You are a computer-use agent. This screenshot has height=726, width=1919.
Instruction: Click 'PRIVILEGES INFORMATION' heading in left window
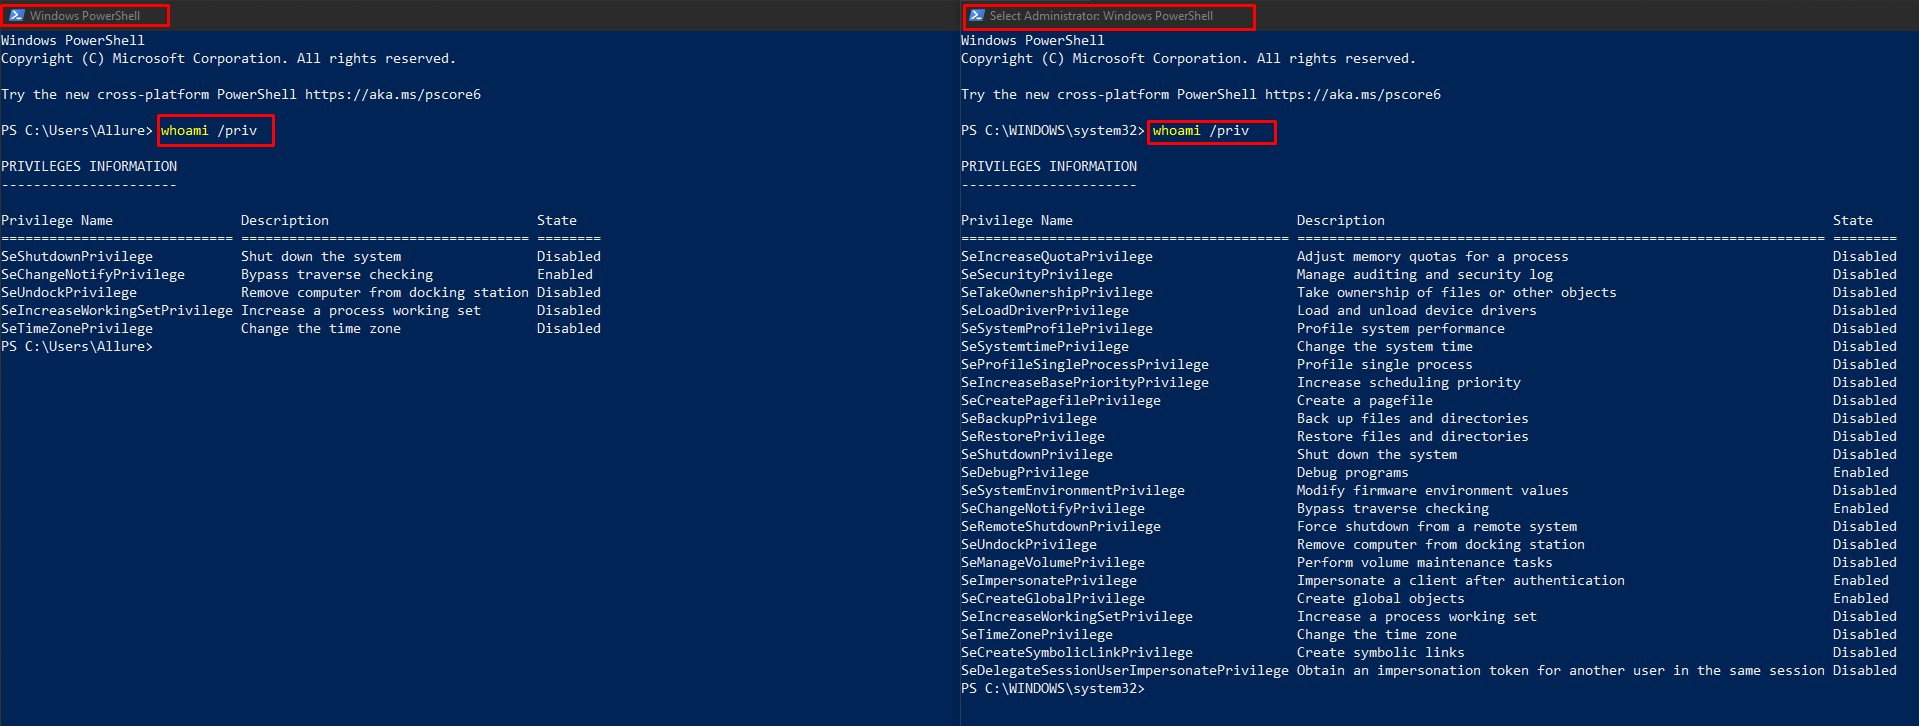[89, 167]
